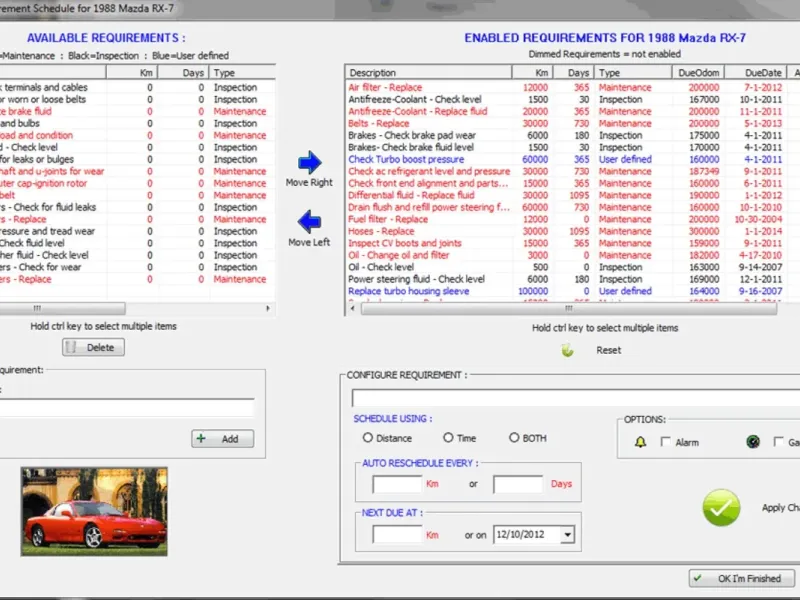Click the new requirement name input field
The width and height of the screenshot is (800, 600).
pyautogui.click(x=127, y=408)
